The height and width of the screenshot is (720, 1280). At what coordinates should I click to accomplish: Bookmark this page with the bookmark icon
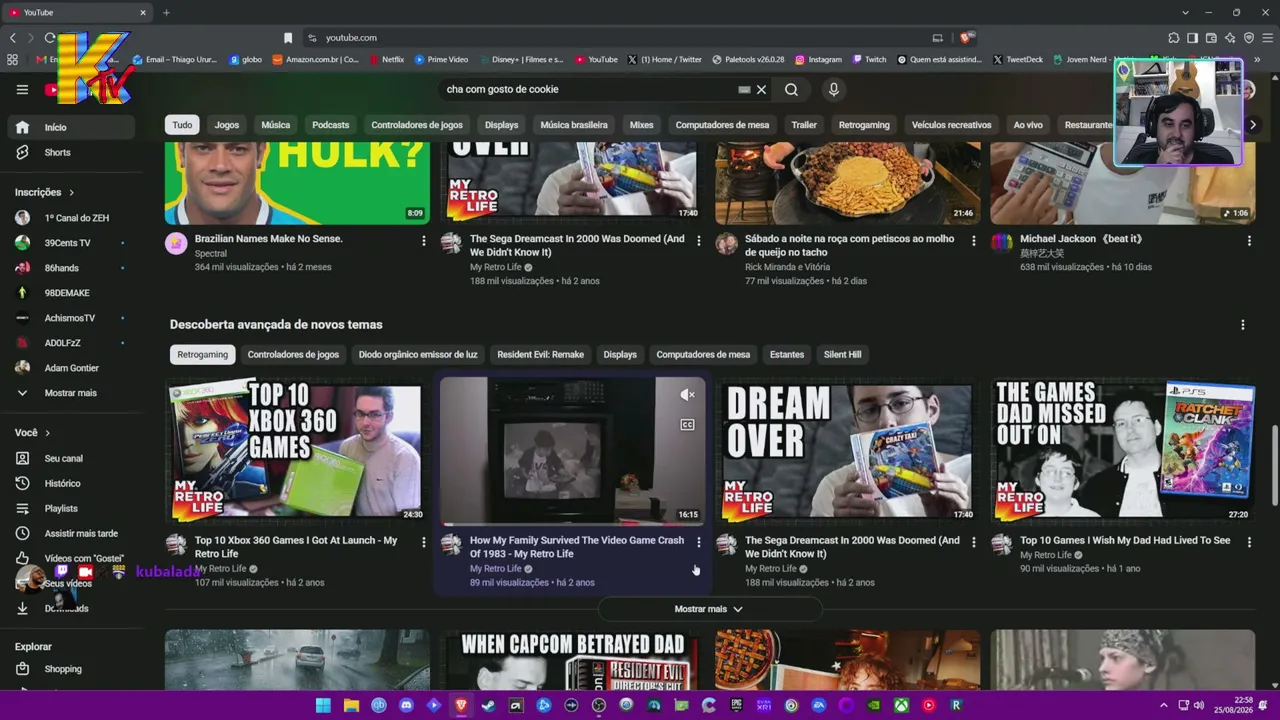288,38
